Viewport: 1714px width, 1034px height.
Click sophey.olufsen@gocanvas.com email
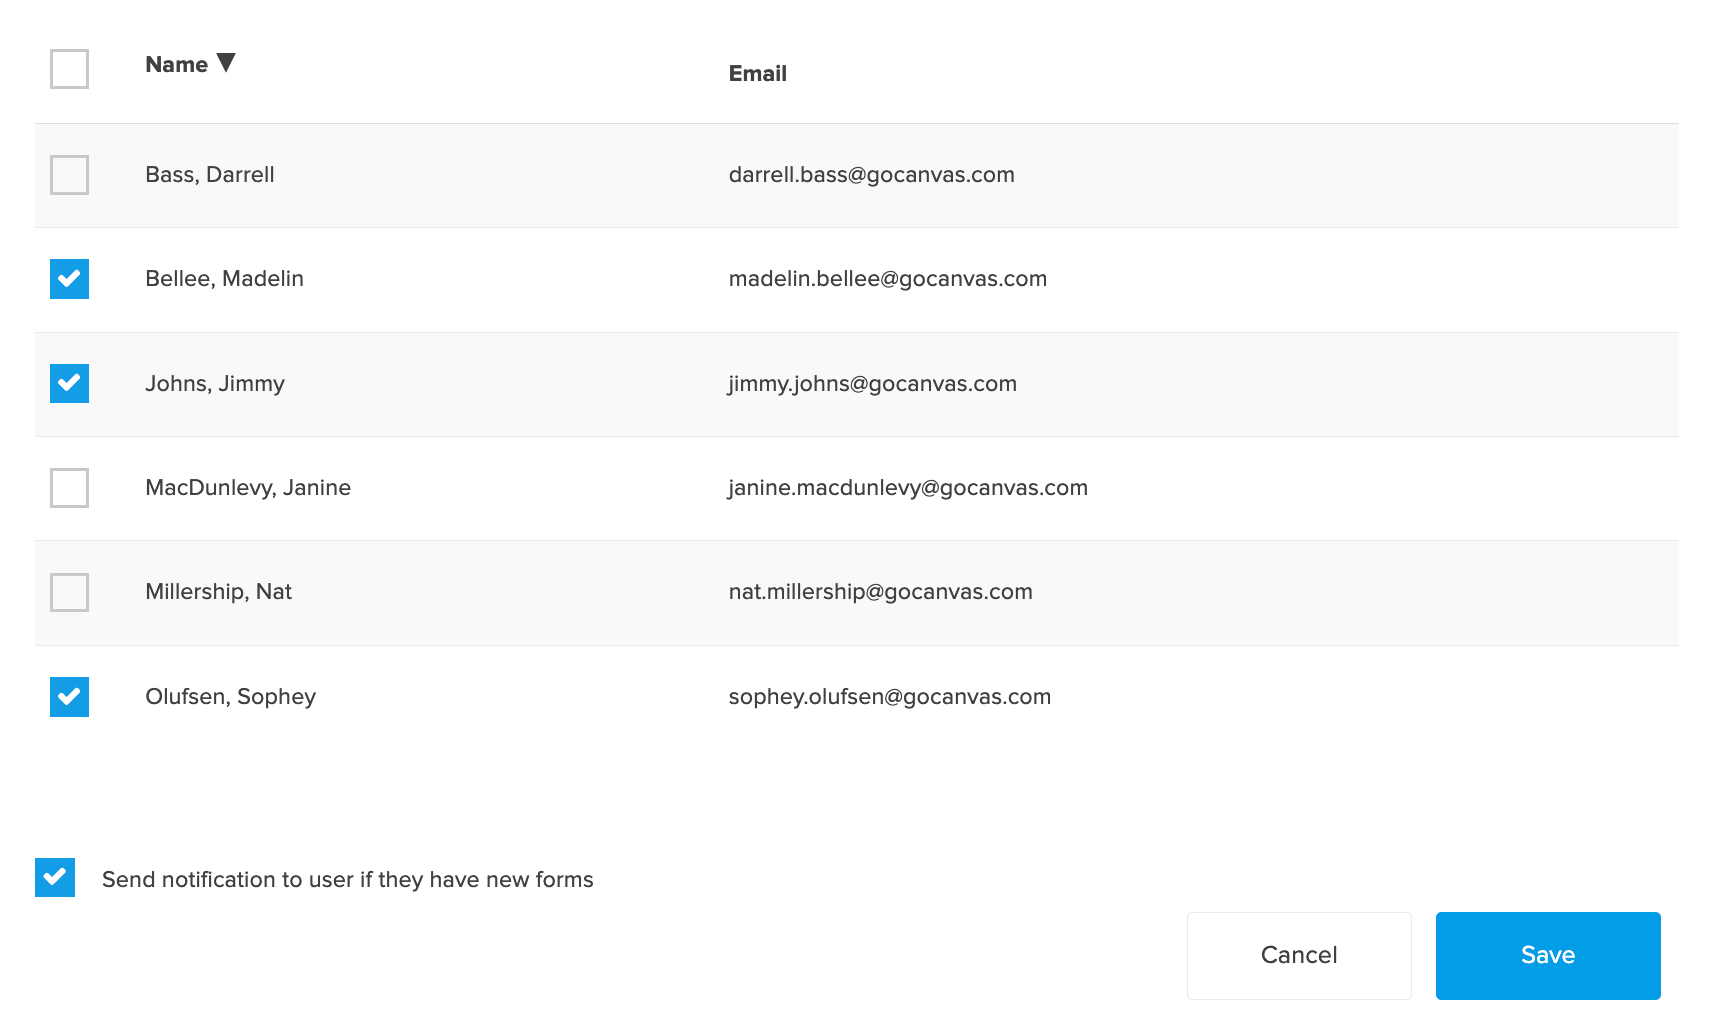(x=889, y=697)
